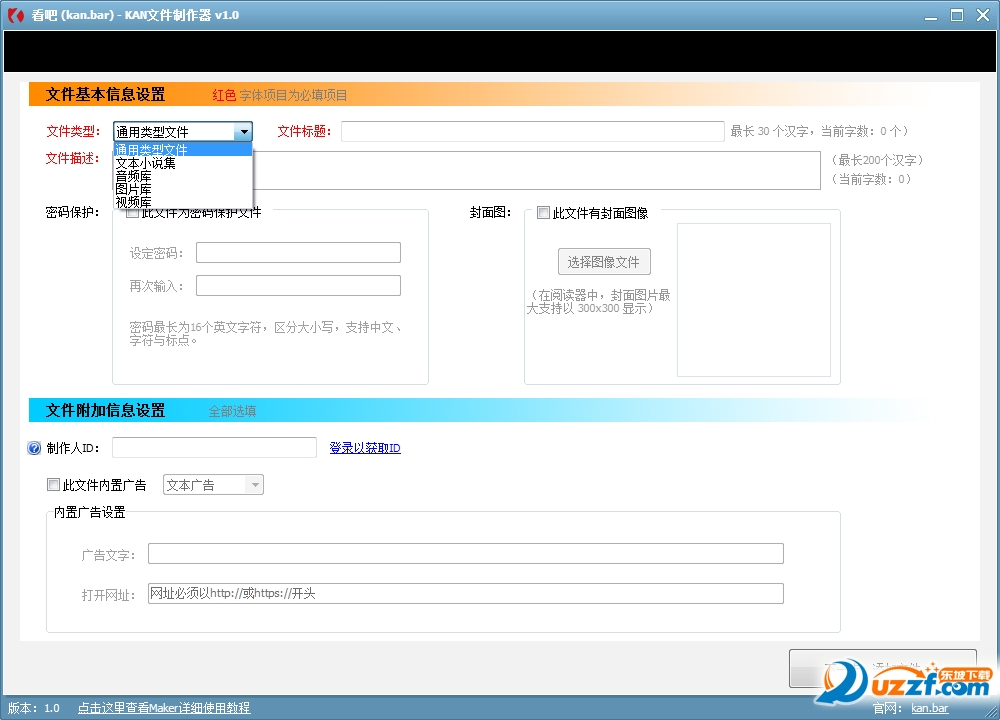Click the red app logo in title bar

pos(15,15)
